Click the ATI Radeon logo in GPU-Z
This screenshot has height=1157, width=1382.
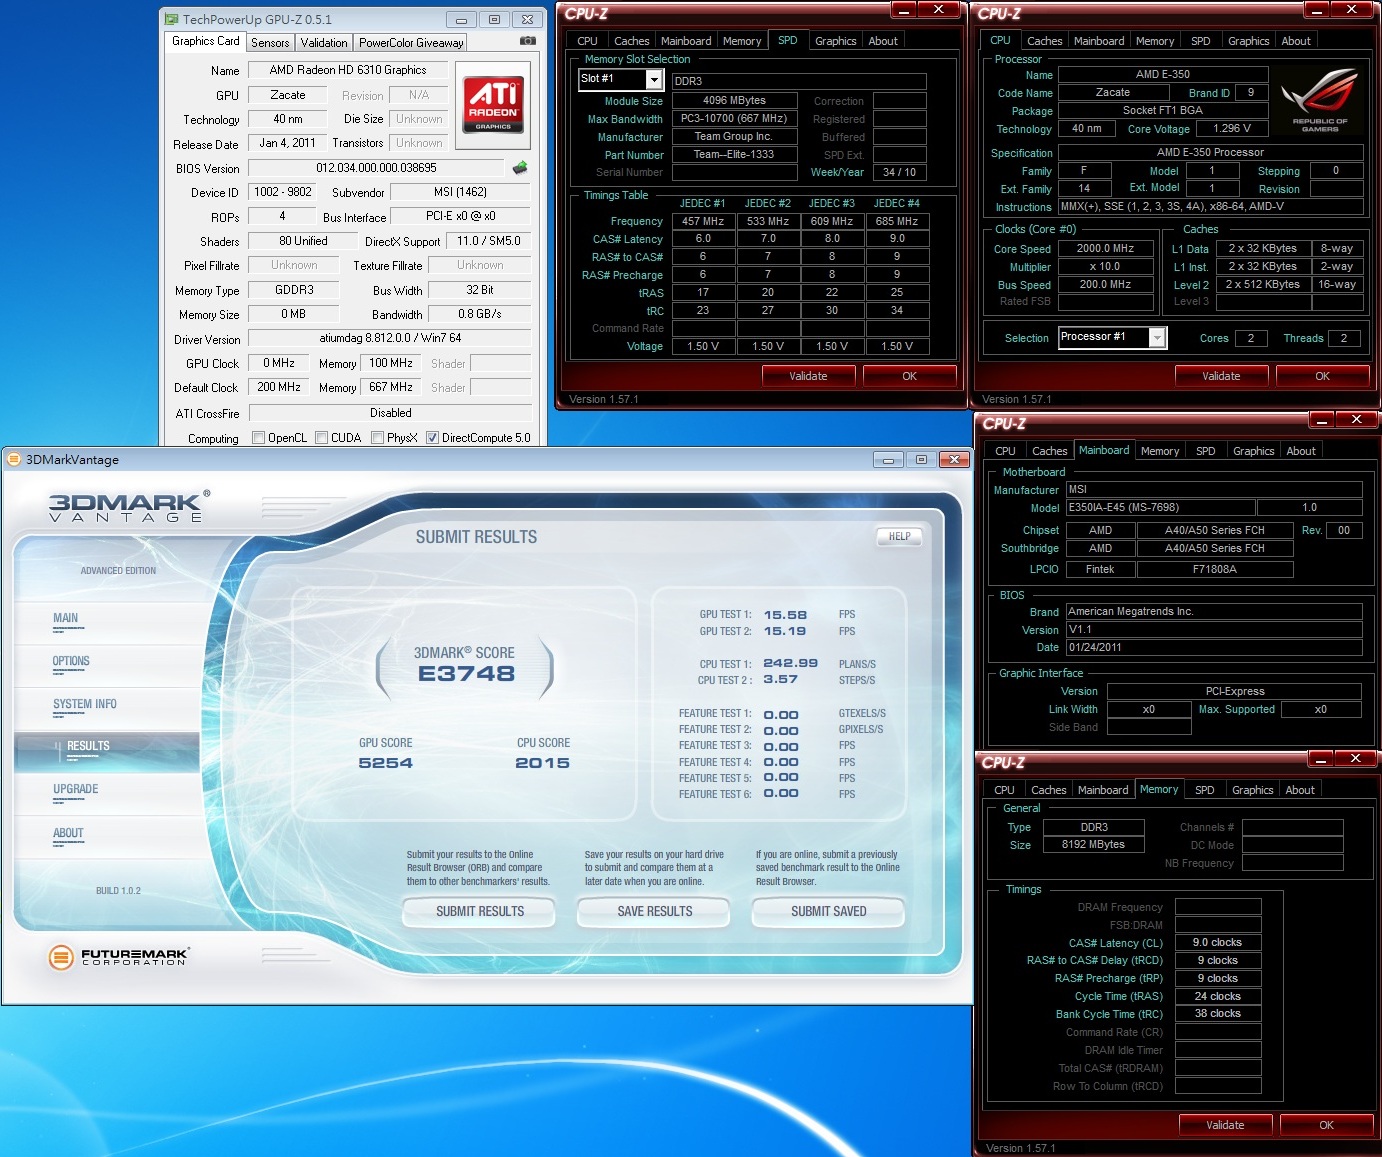coord(493,105)
